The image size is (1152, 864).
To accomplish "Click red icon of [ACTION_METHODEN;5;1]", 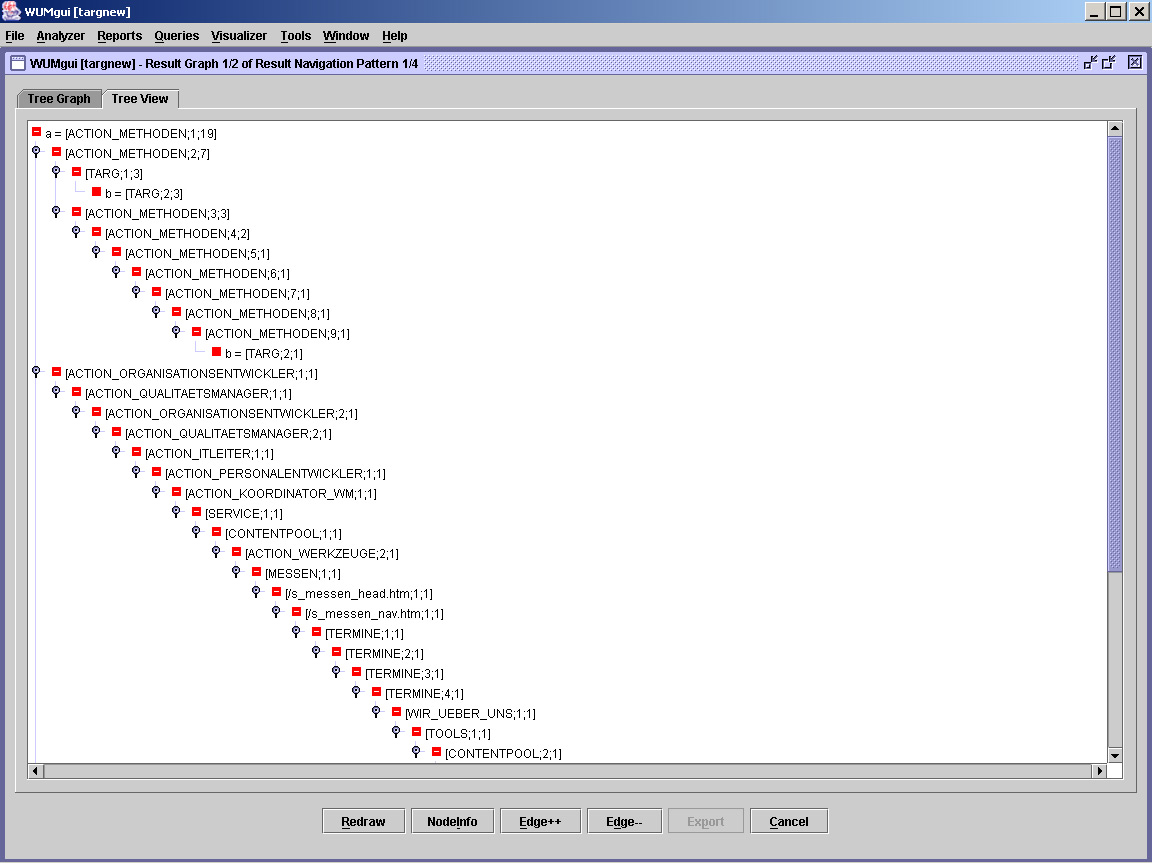I will click(x=116, y=251).
